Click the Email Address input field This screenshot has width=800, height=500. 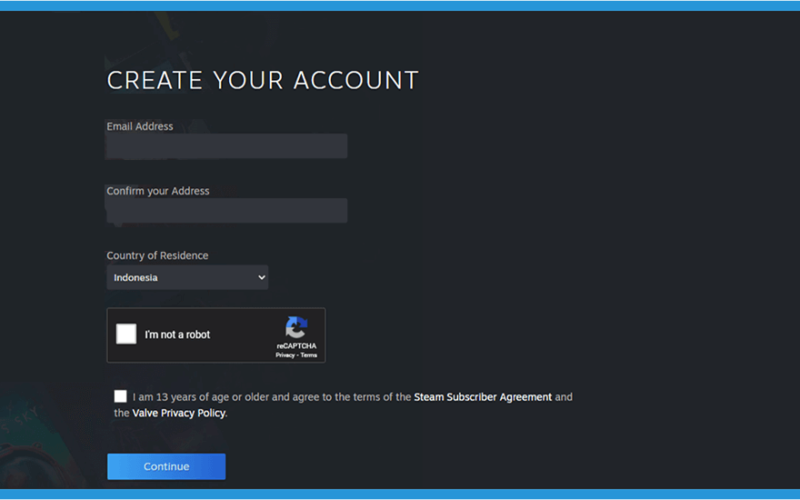pos(227,146)
